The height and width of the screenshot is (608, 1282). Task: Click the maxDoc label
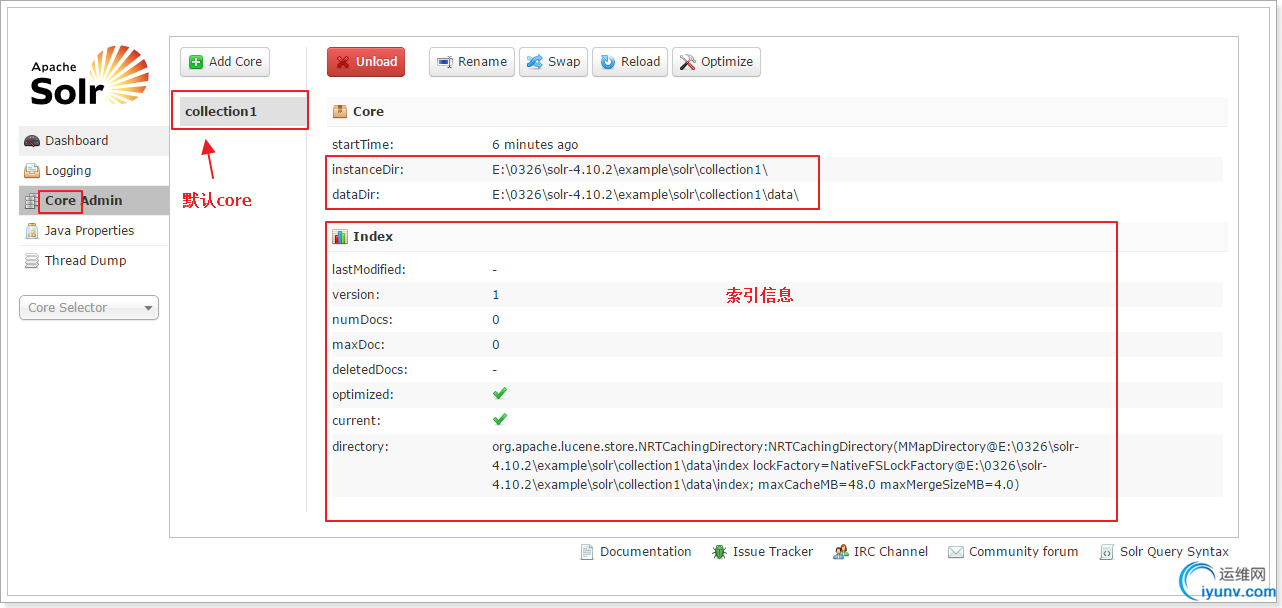click(x=360, y=345)
